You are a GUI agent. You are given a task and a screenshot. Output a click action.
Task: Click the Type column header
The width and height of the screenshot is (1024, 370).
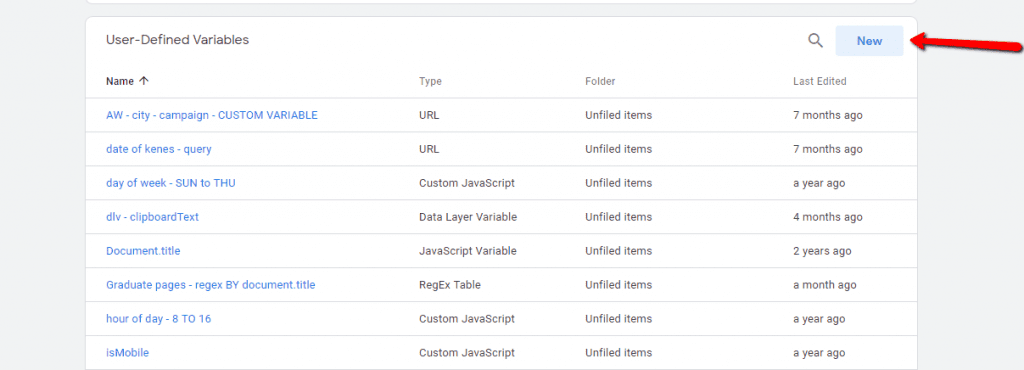point(430,82)
